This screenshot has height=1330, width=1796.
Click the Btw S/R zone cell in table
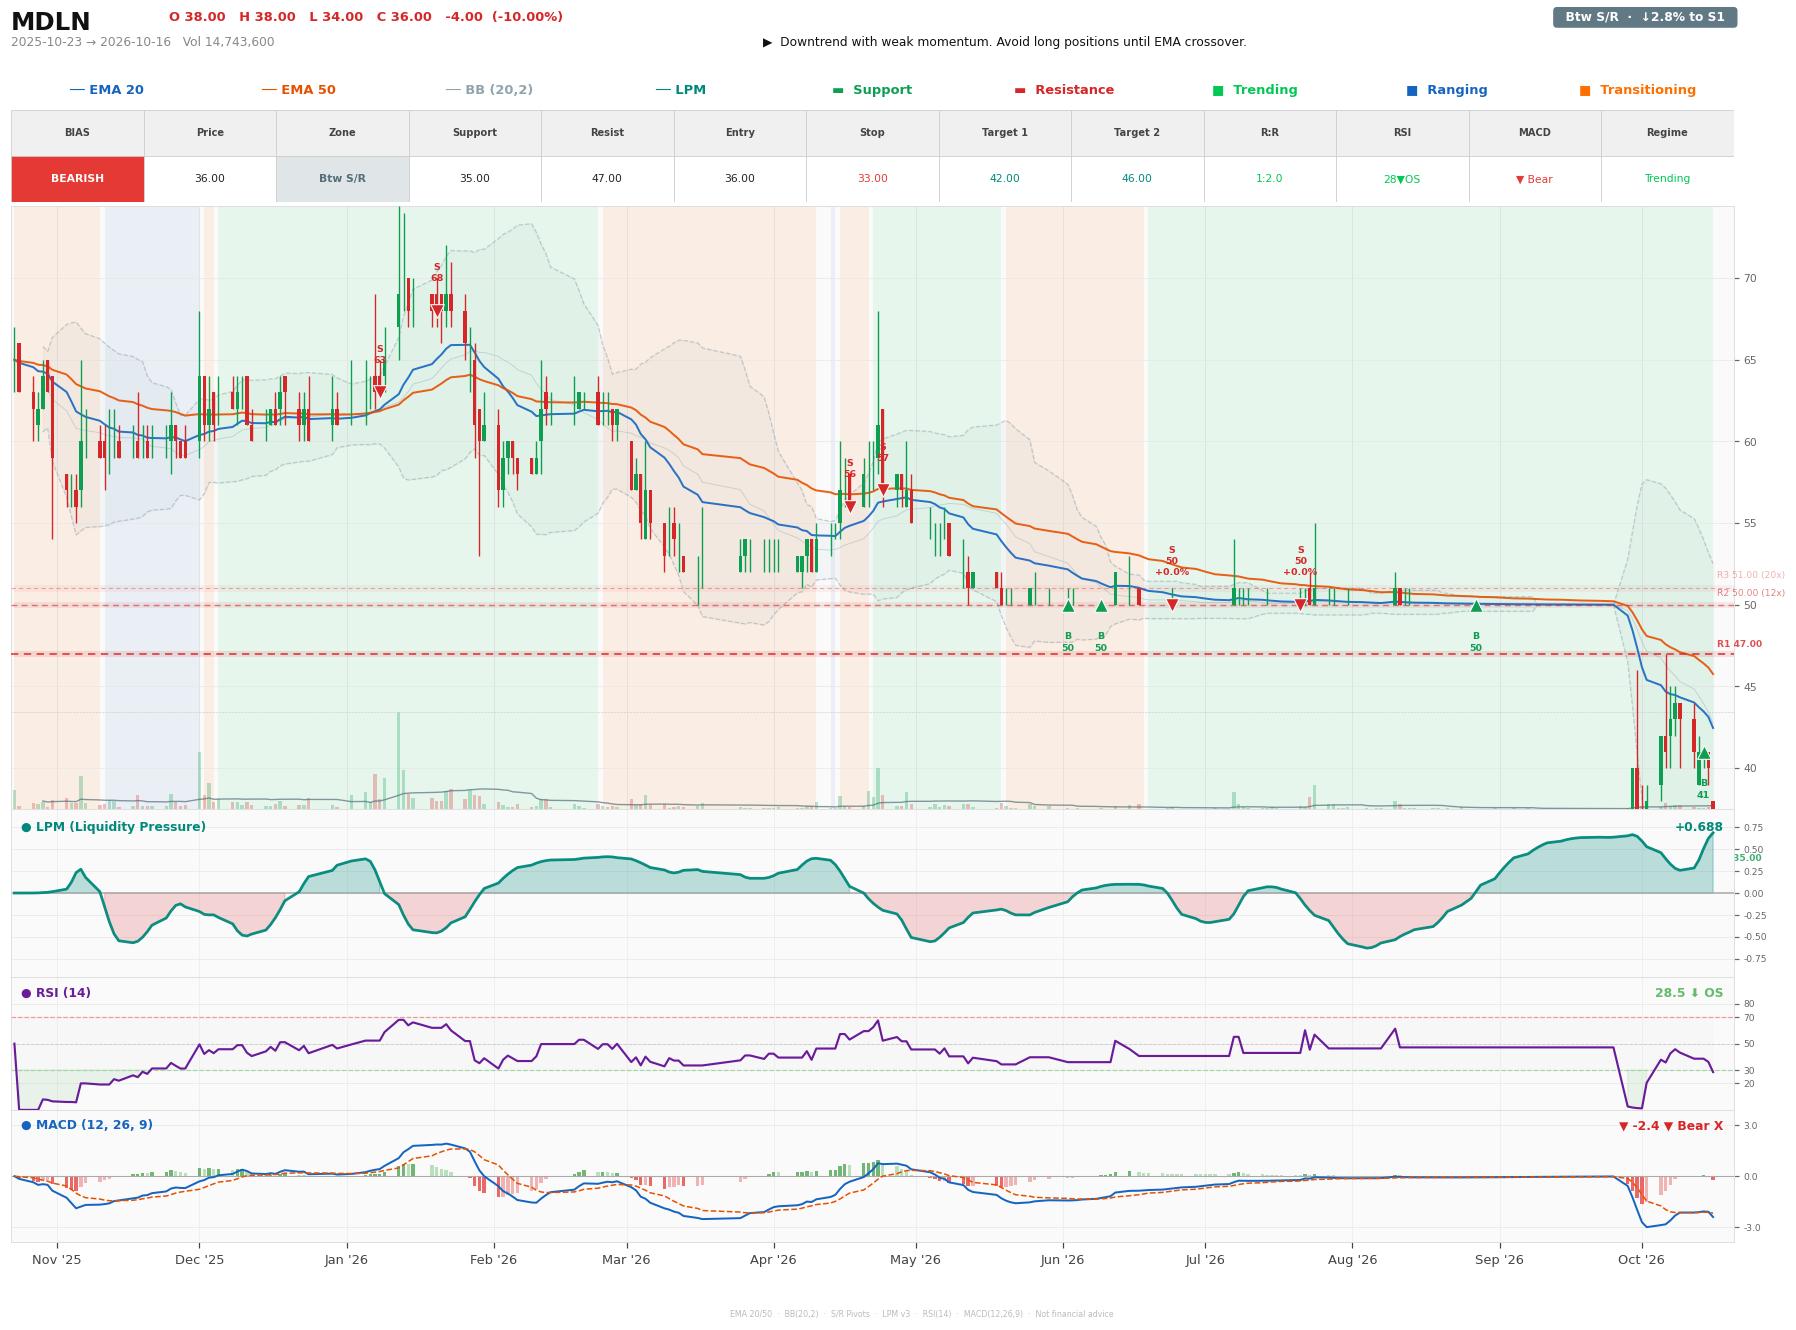(x=342, y=179)
